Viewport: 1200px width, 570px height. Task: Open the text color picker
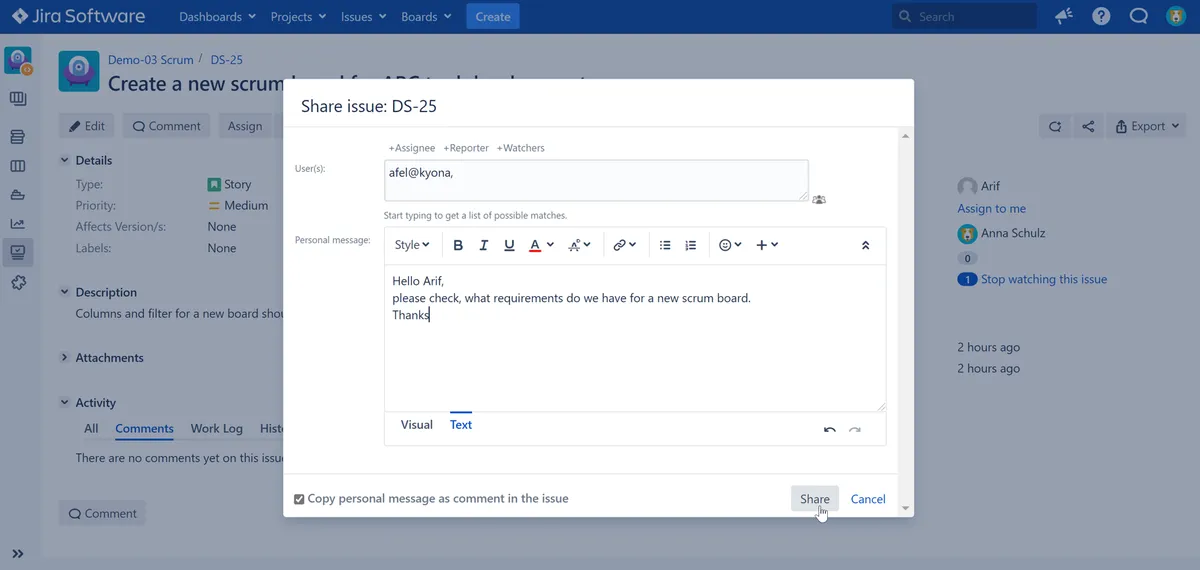[x=540, y=245]
